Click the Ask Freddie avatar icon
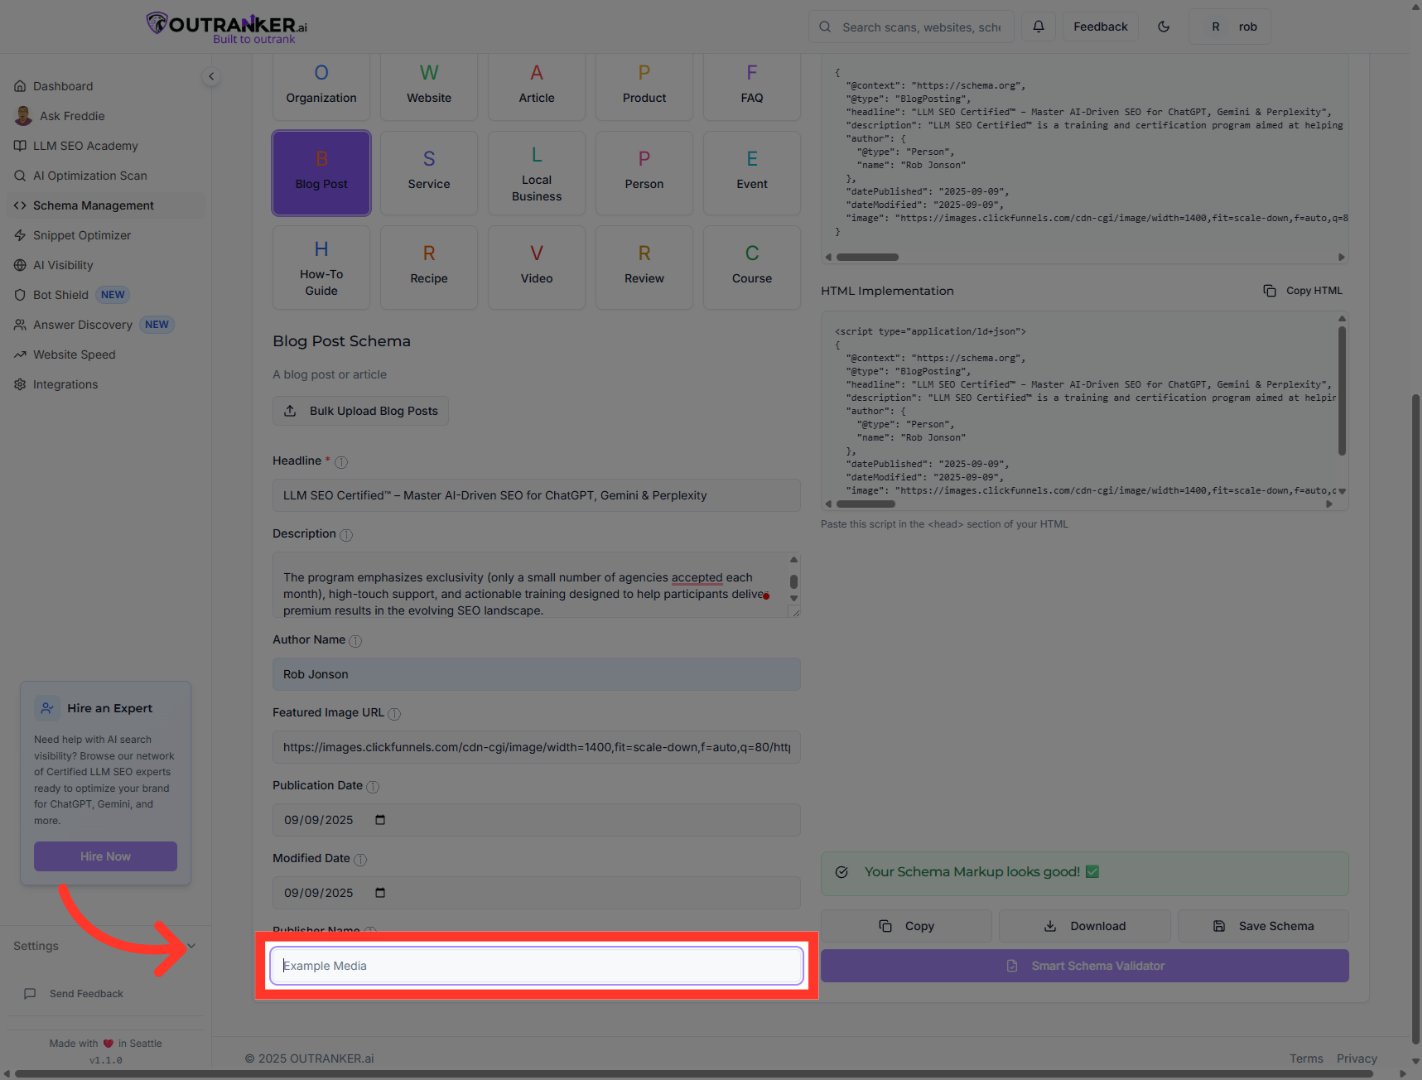 [23, 116]
